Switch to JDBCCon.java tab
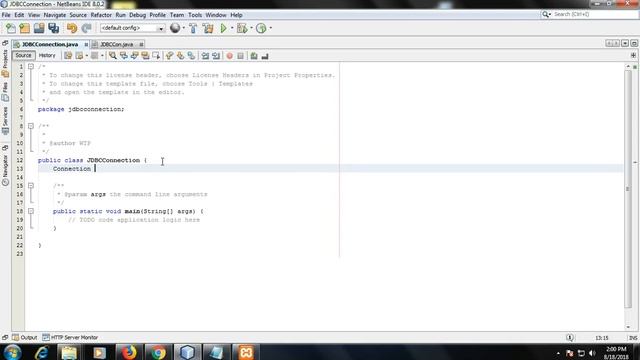 (117, 44)
